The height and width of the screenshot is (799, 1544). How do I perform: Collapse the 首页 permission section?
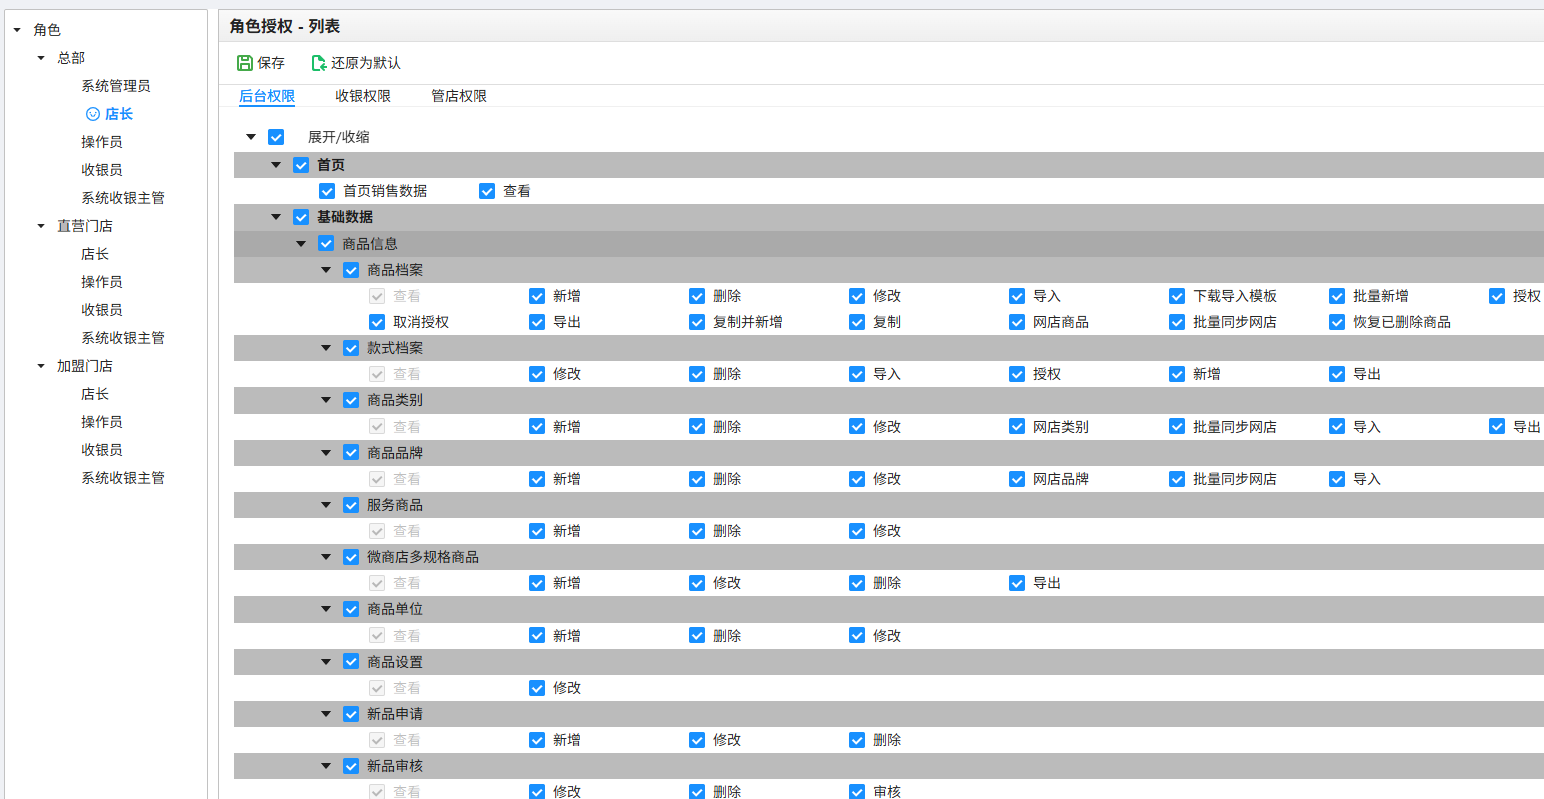276,165
